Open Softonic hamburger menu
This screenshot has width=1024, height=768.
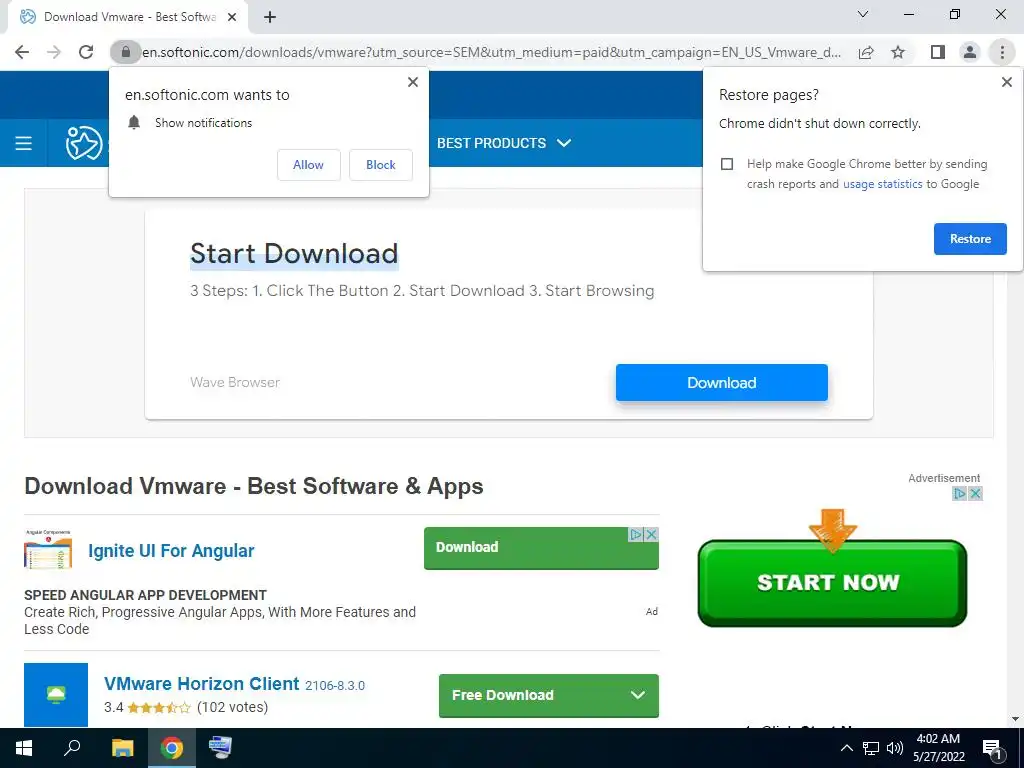(24, 143)
